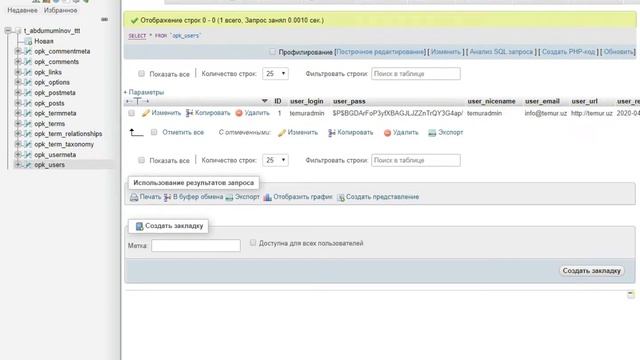Click the Метка bookmark label field
This screenshot has height=360, width=640.
[x=196, y=245]
